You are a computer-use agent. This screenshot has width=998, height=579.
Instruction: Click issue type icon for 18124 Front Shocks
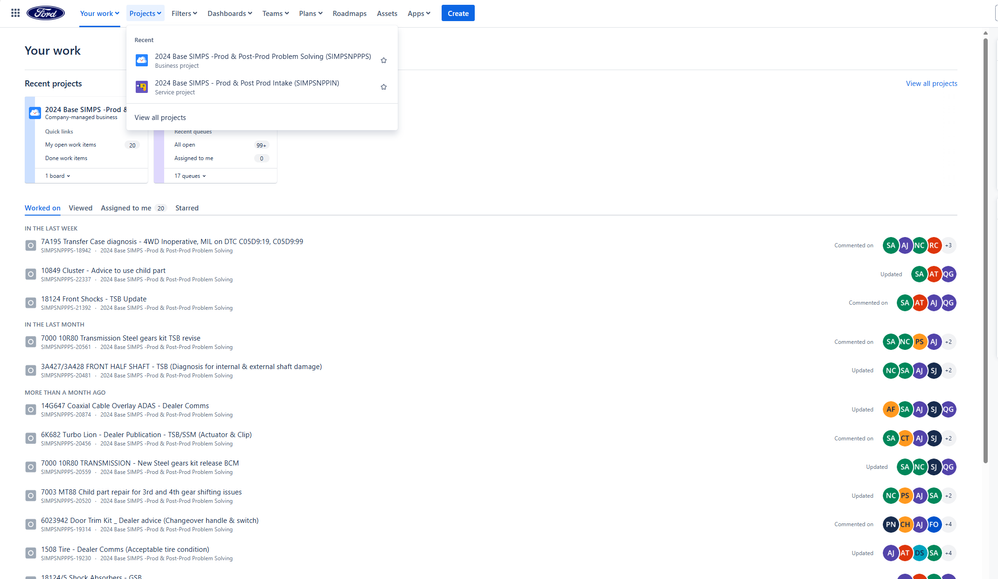tap(31, 303)
